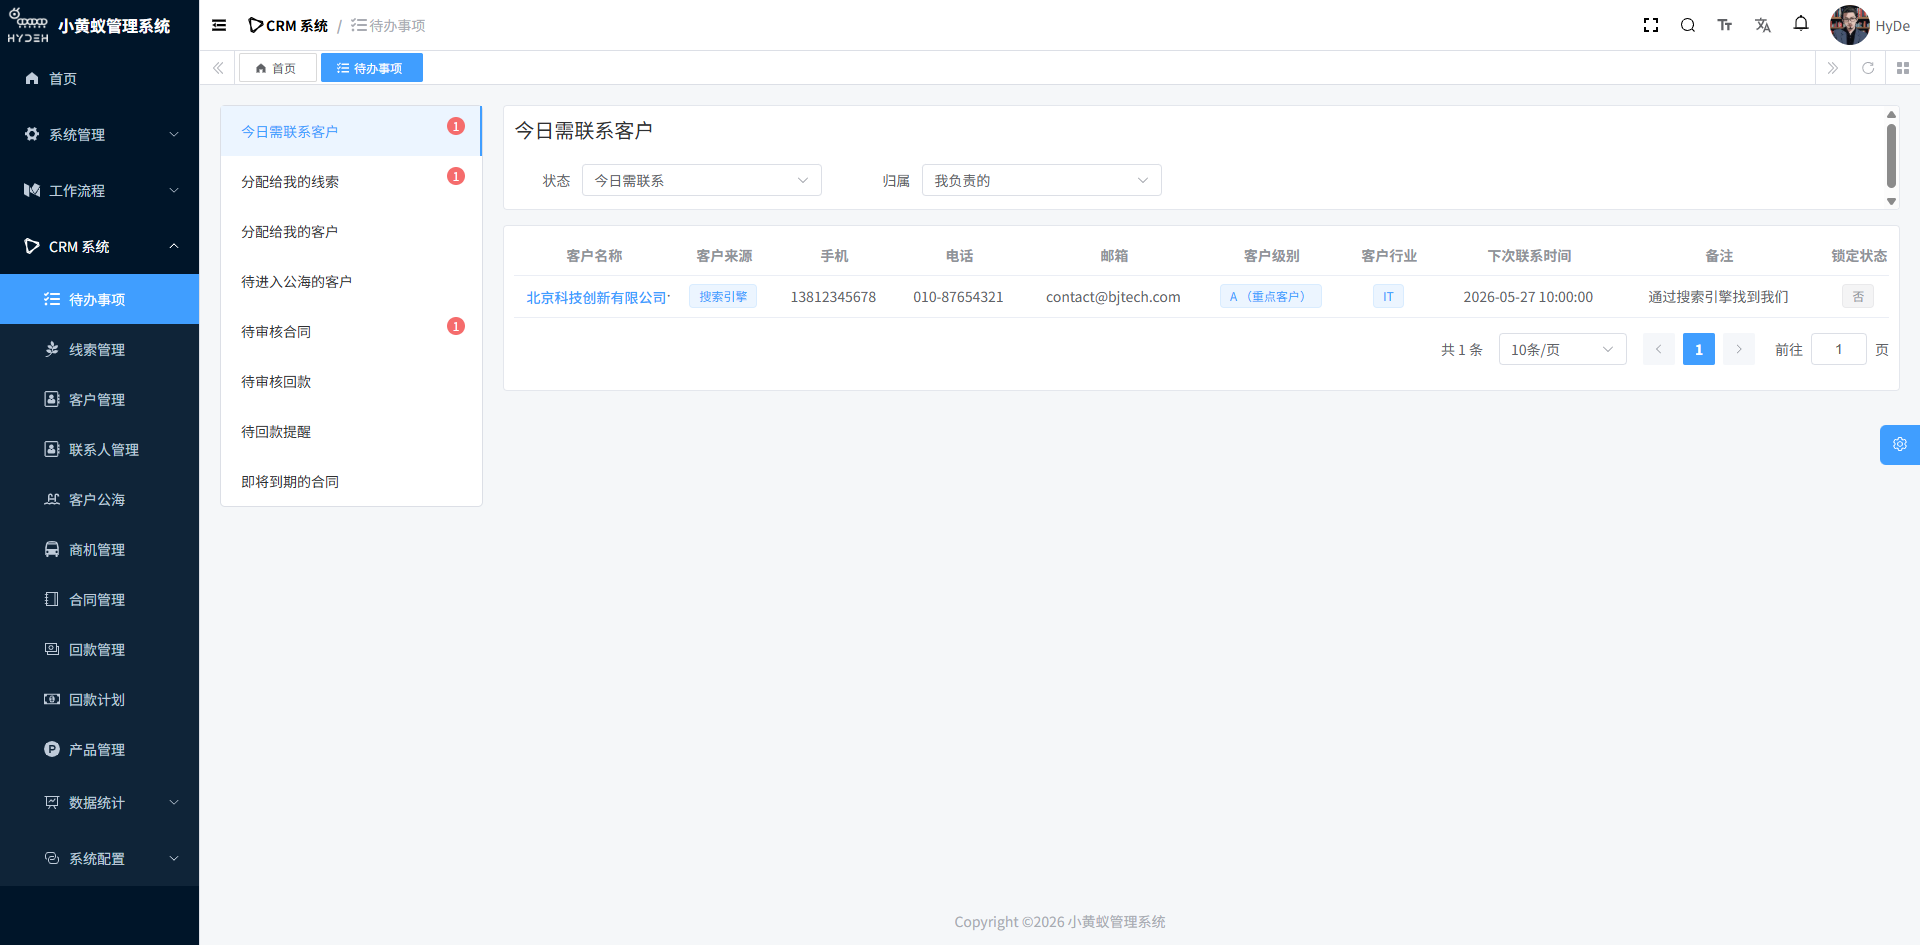Screen dimensions: 1920x945
Task: Open the notifications bell
Action: (1801, 24)
